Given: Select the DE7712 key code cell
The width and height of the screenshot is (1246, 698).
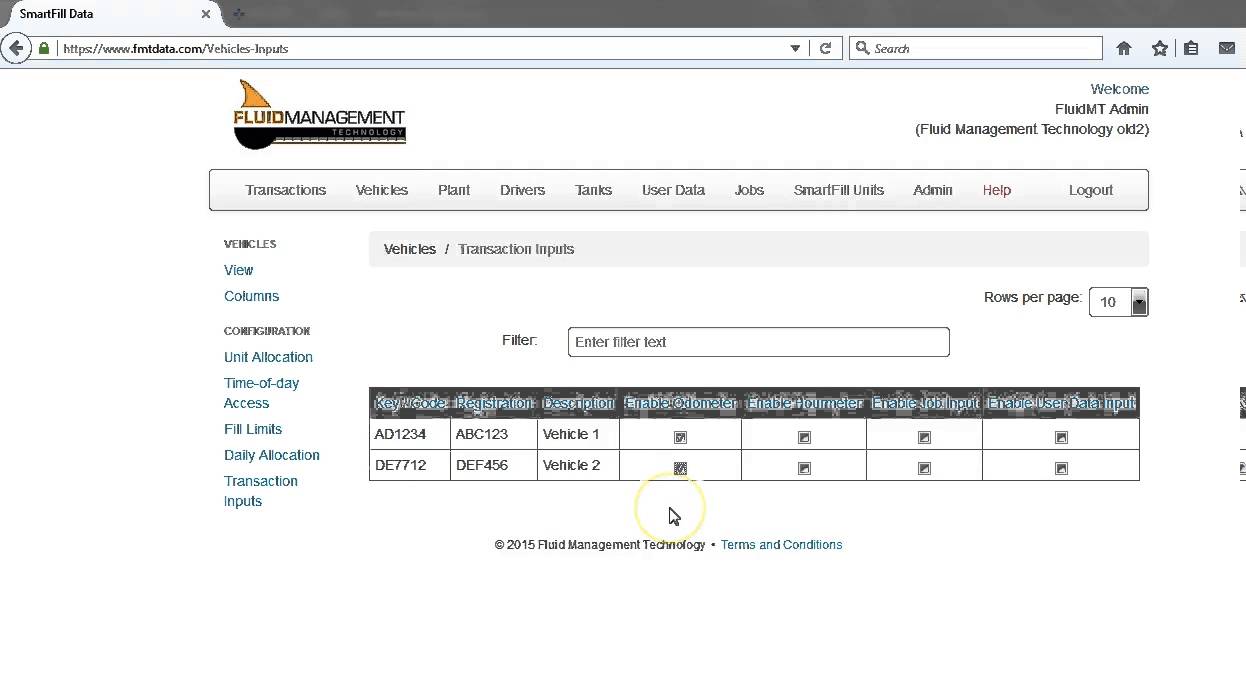Looking at the screenshot, I should tap(410, 465).
